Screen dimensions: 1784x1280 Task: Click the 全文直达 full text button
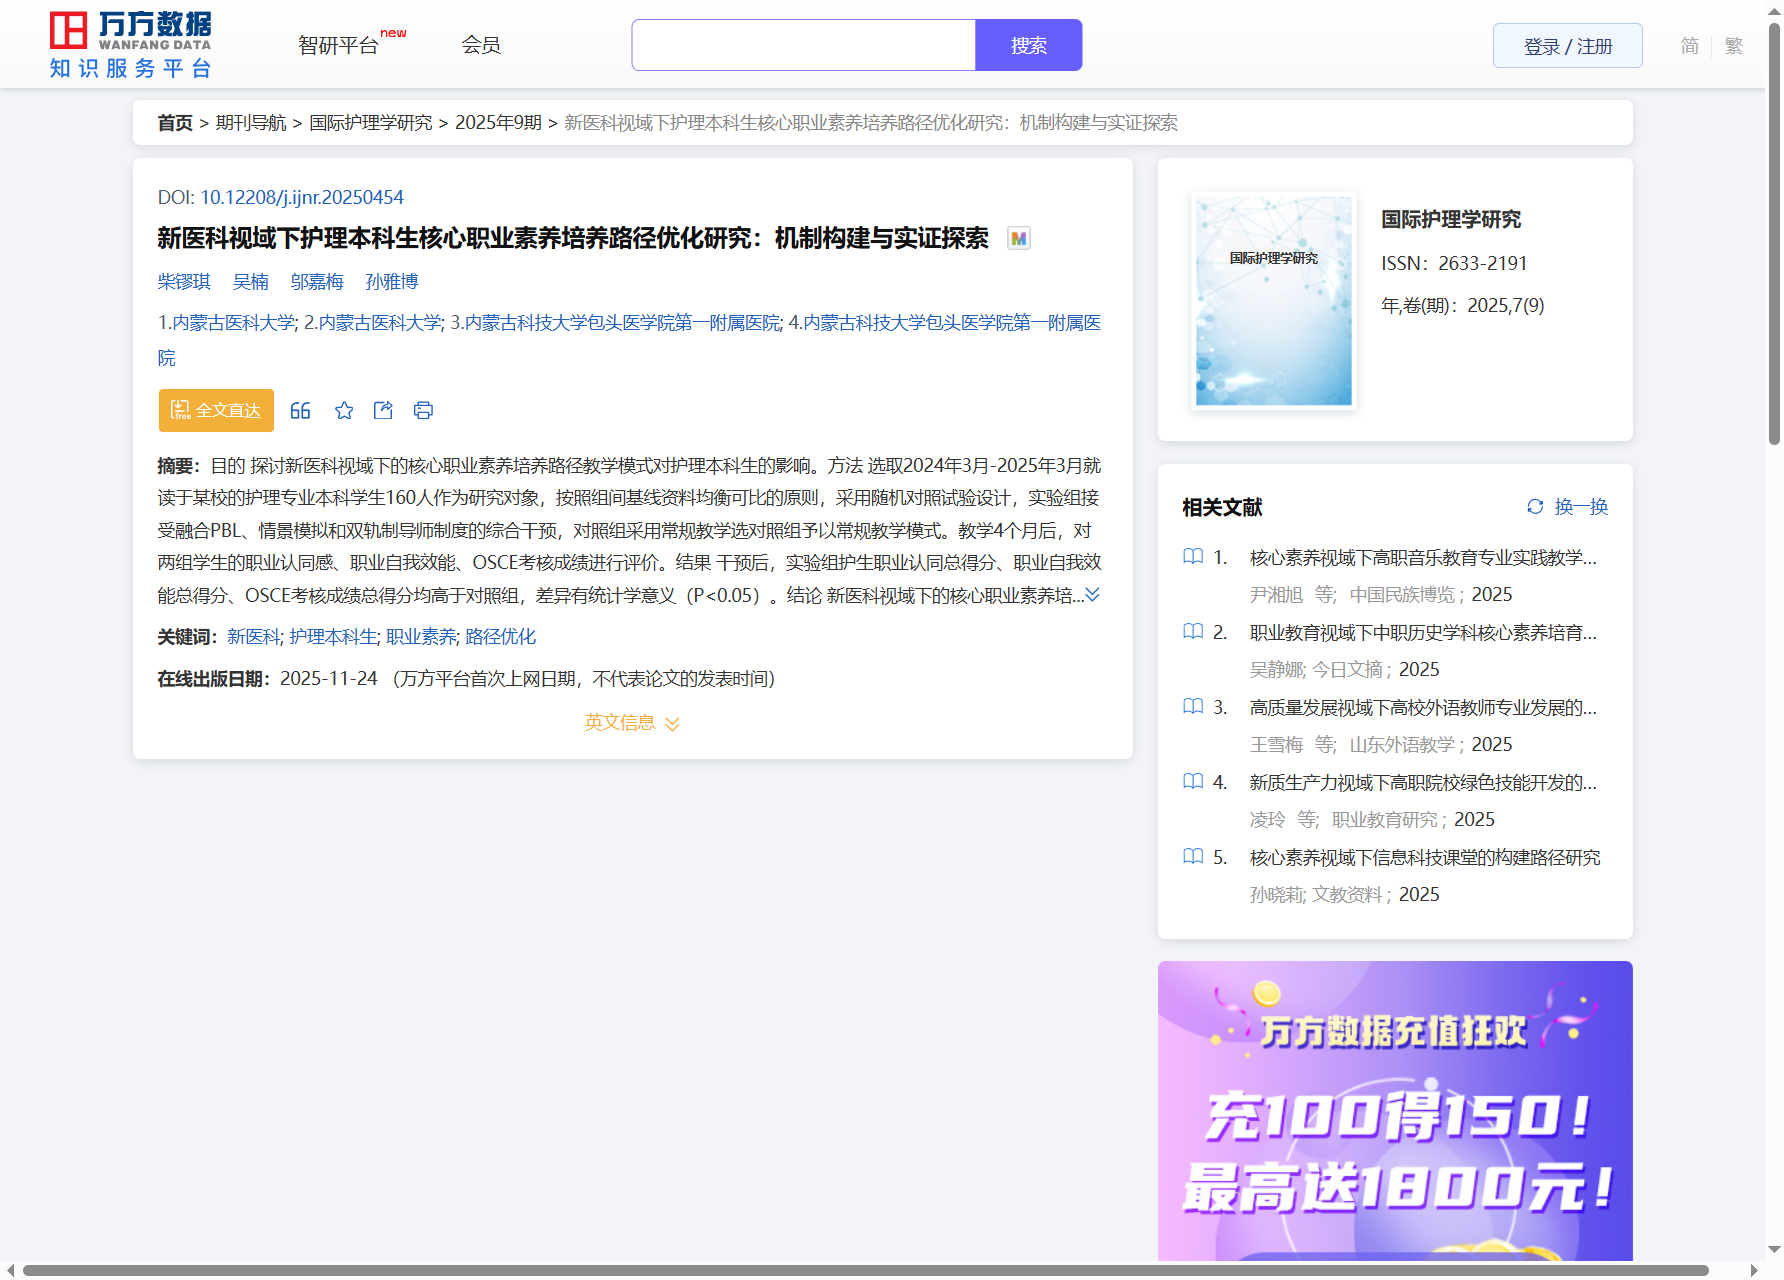216,411
